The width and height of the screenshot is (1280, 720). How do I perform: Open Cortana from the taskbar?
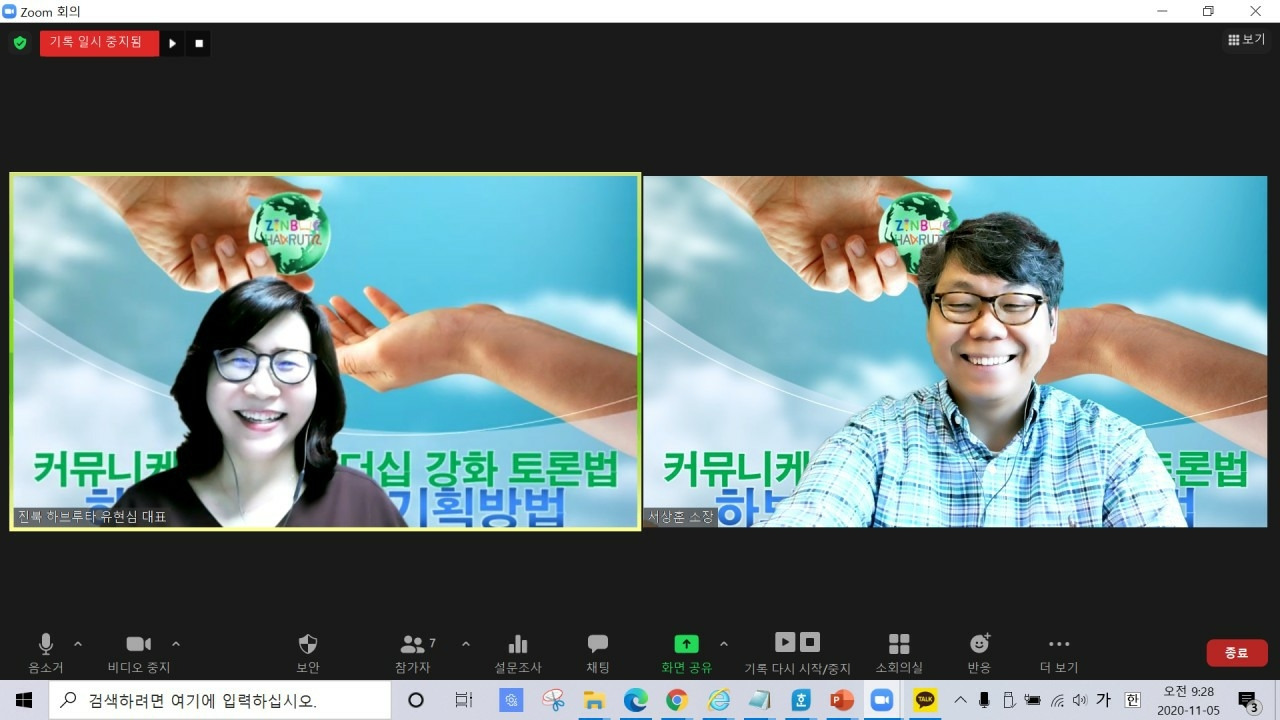pos(416,700)
